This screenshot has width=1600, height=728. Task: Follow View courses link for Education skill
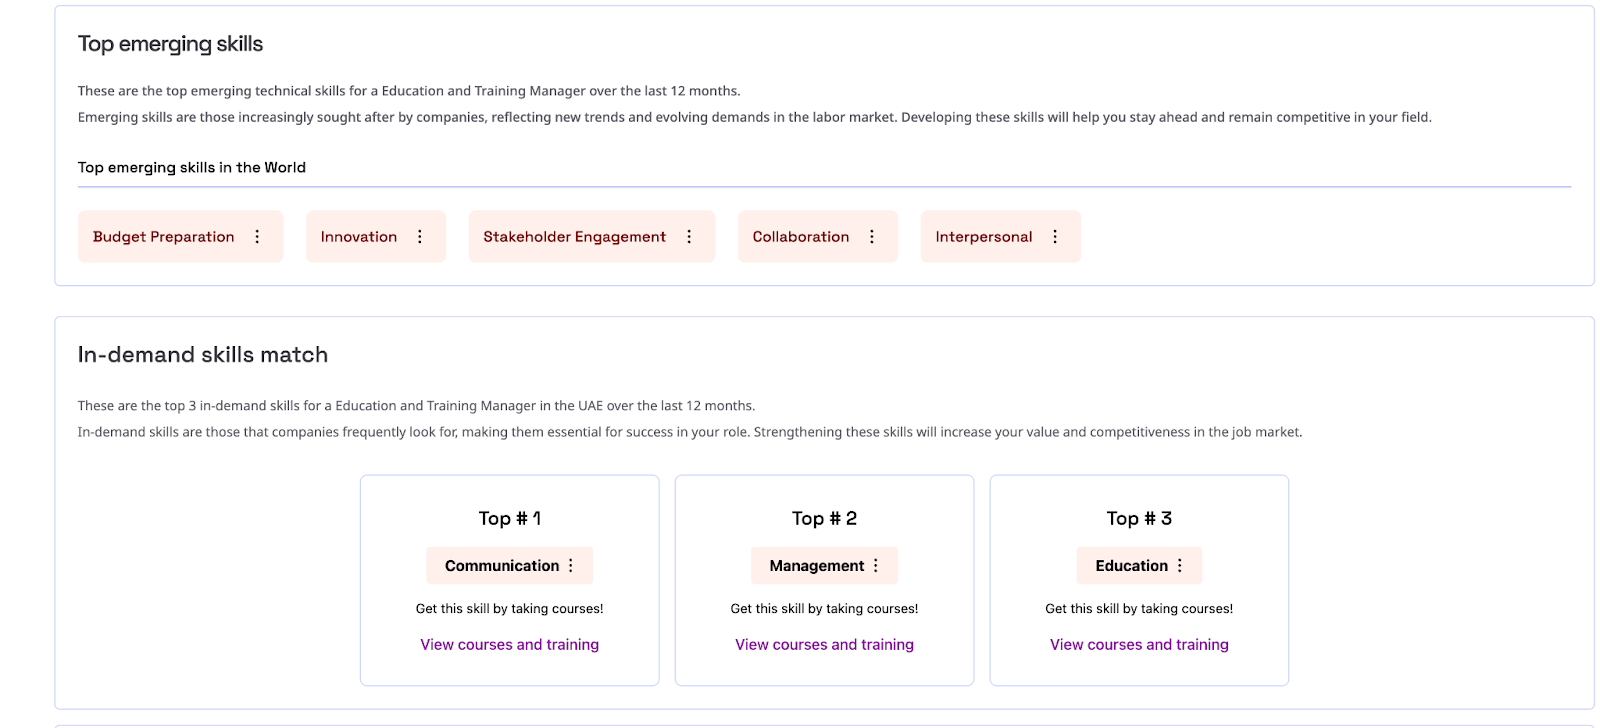pos(1139,645)
